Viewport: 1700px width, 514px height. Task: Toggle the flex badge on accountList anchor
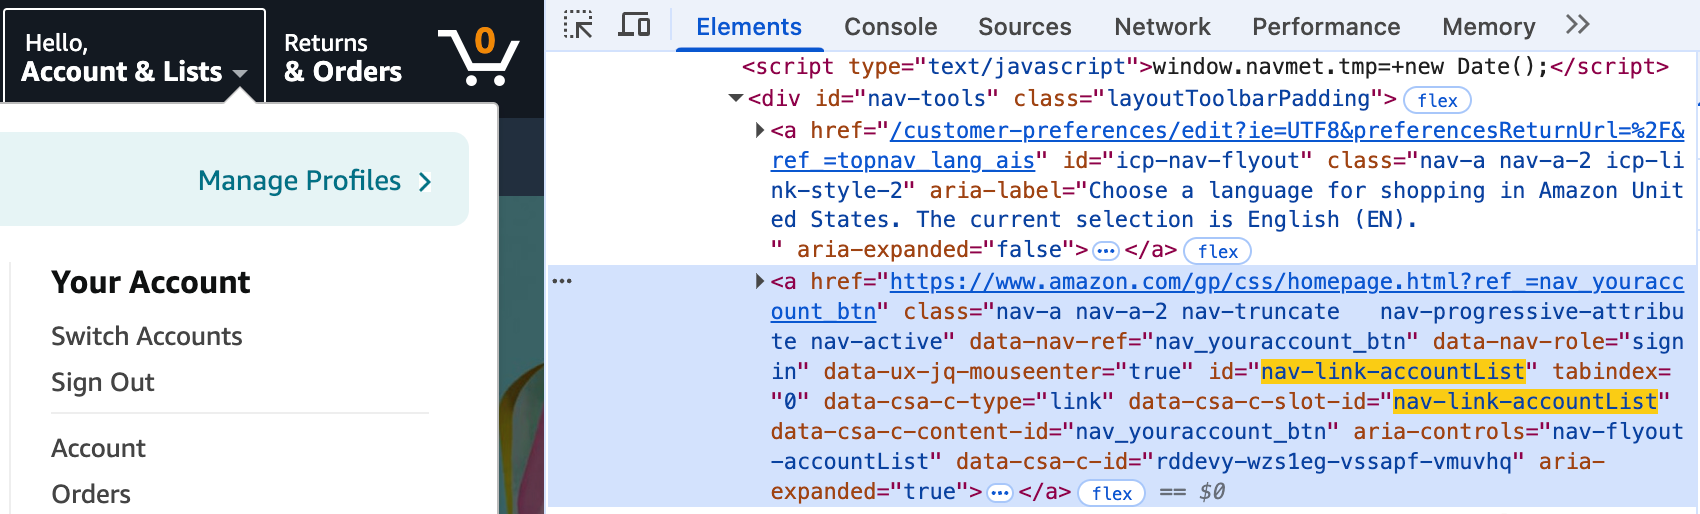pyautogui.click(x=1112, y=493)
